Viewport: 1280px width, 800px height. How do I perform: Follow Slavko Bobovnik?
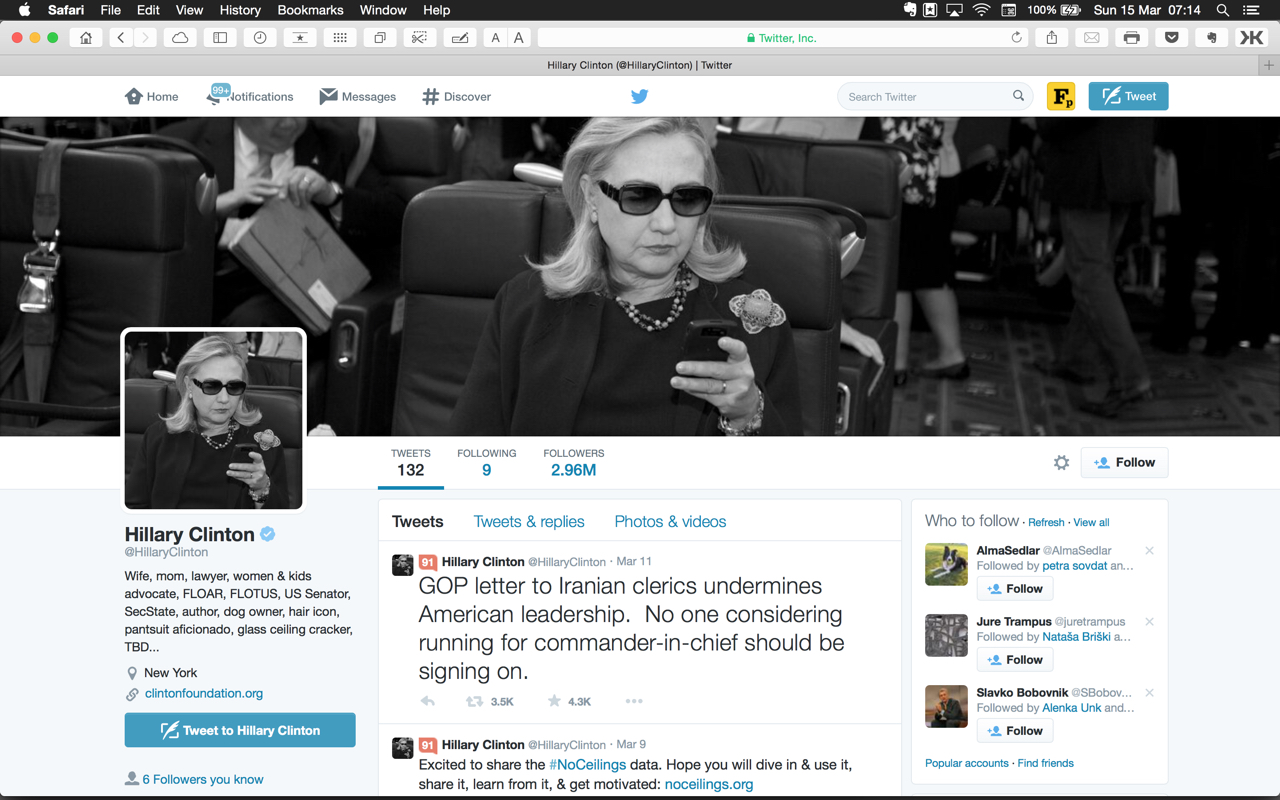[x=1015, y=731]
